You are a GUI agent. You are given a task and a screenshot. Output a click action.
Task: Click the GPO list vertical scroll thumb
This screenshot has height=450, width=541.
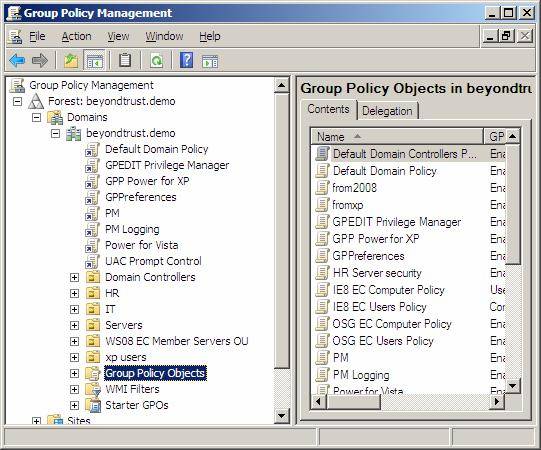point(513,204)
